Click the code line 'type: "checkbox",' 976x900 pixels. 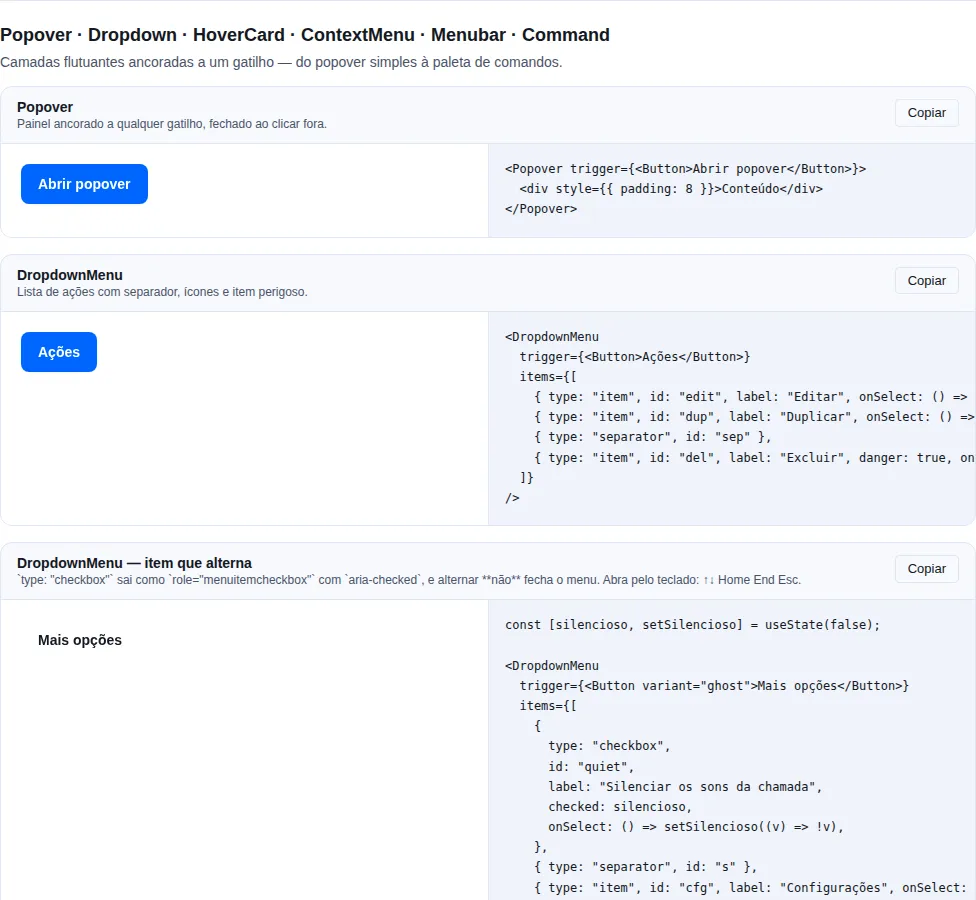pos(609,746)
